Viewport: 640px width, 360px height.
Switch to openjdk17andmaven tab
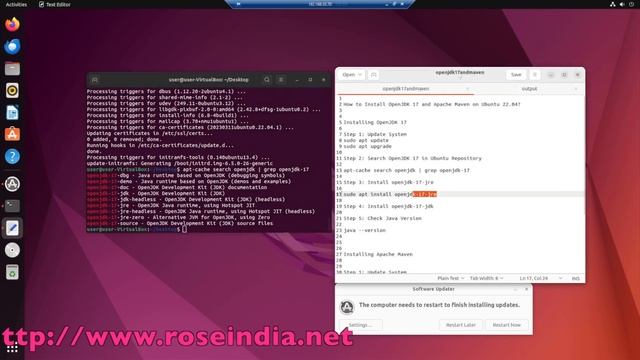pyautogui.click(x=406, y=89)
